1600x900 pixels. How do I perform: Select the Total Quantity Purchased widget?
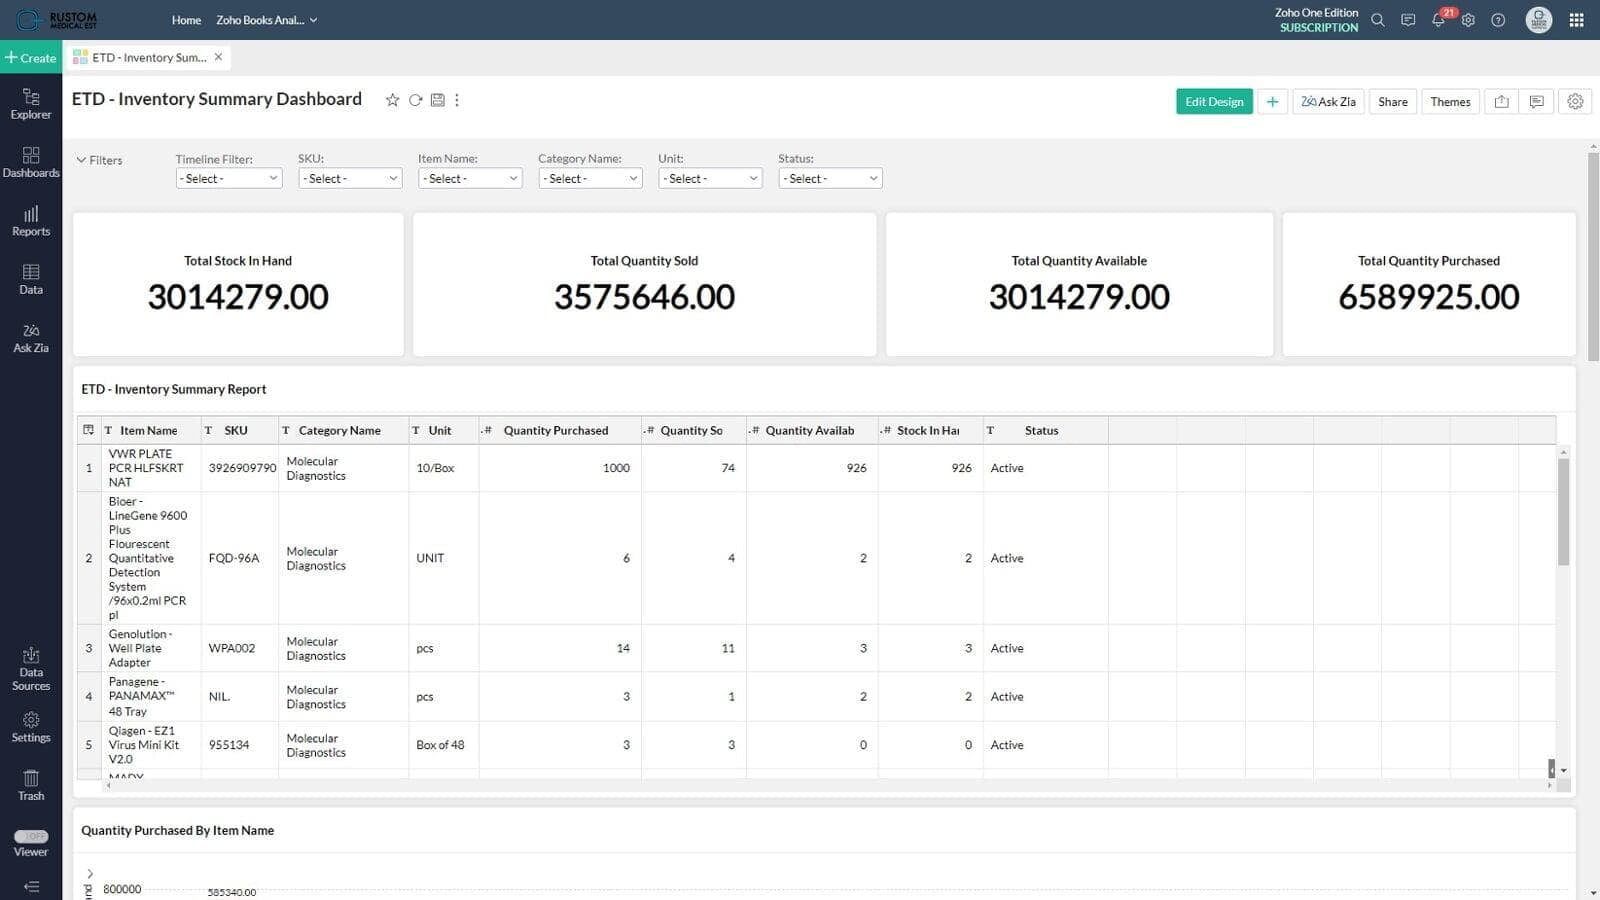click(x=1429, y=284)
